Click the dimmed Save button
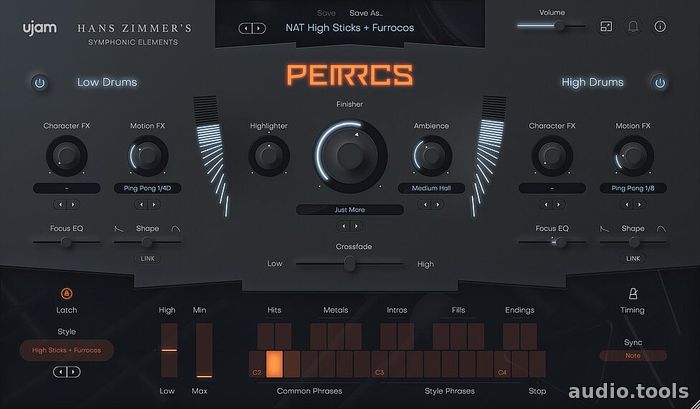This screenshot has height=409, width=700. point(326,13)
